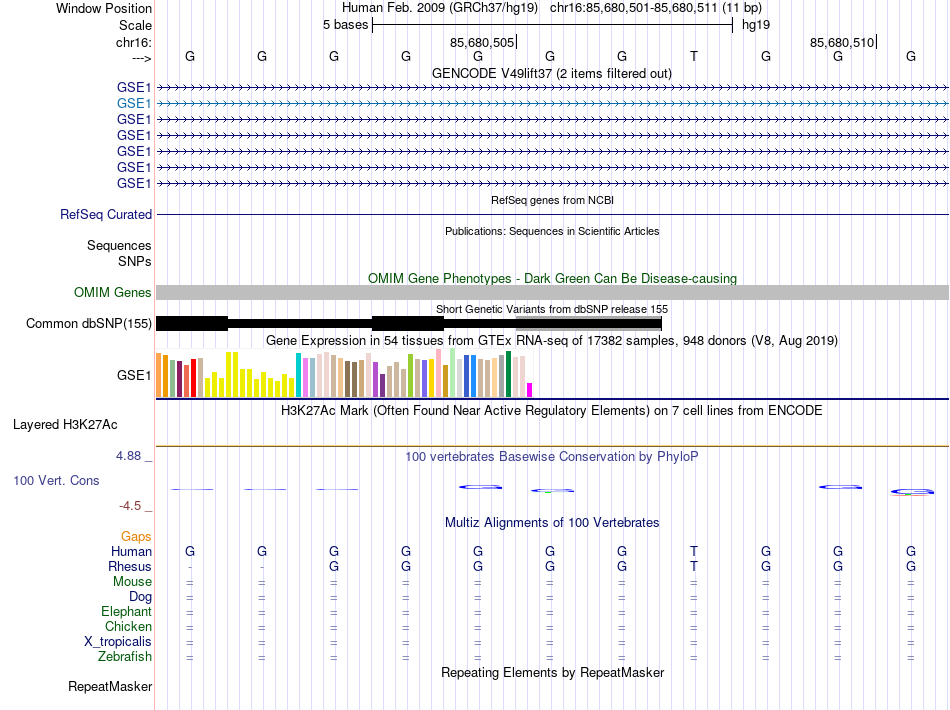Click the Scale label

pos(136,25)
